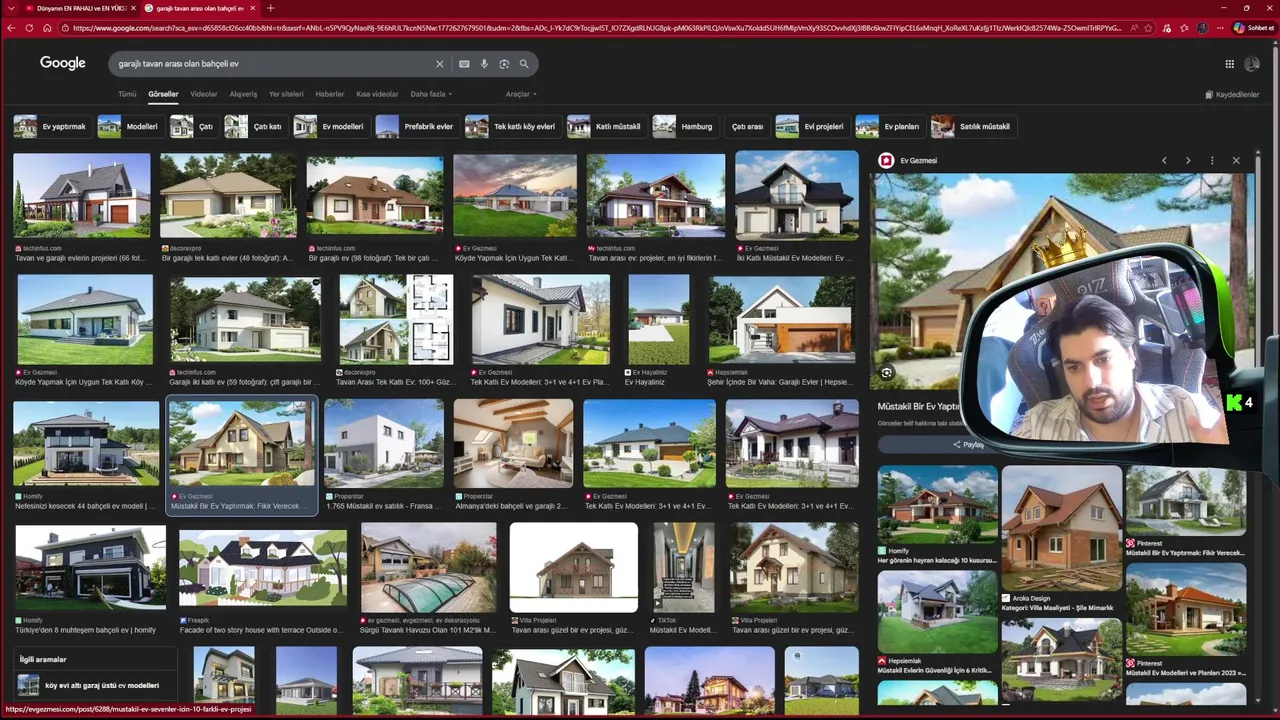Select the Katlı müstakil filter chip
This screenshot has width=1280, height=720.
[x=605, y=127]
